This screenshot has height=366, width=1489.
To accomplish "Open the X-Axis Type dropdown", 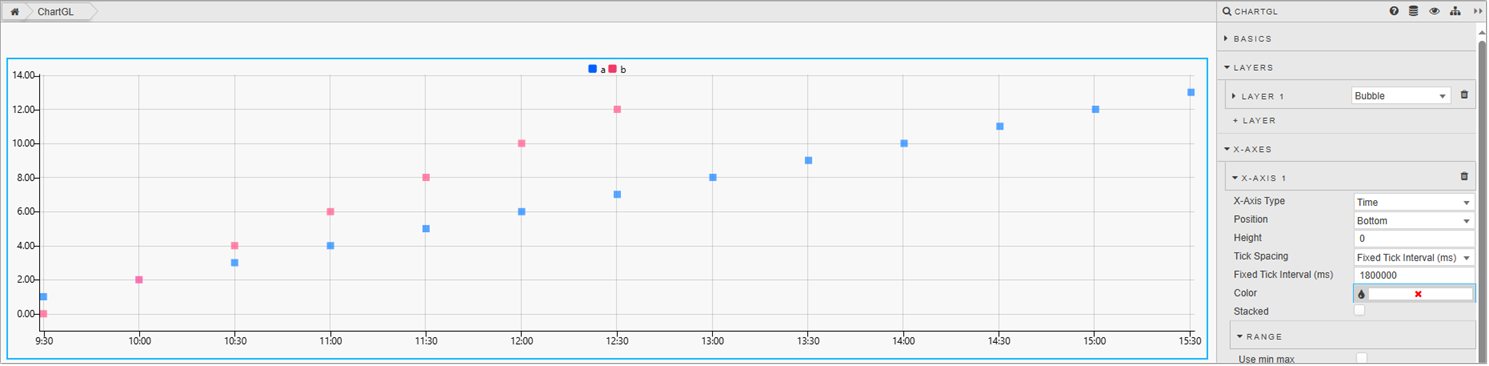I will click(1414, 202).
